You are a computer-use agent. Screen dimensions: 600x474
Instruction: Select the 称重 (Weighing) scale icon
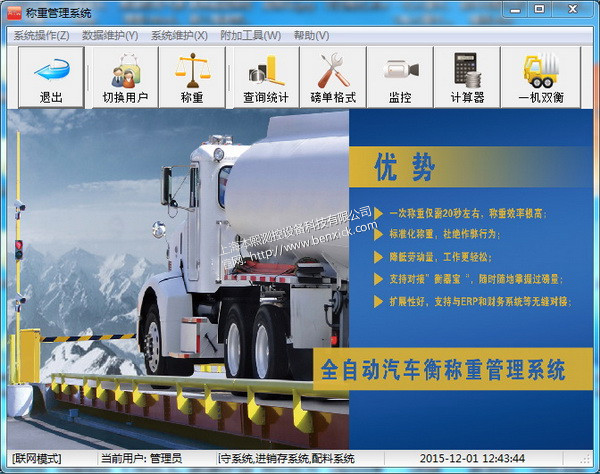point(193,77)
